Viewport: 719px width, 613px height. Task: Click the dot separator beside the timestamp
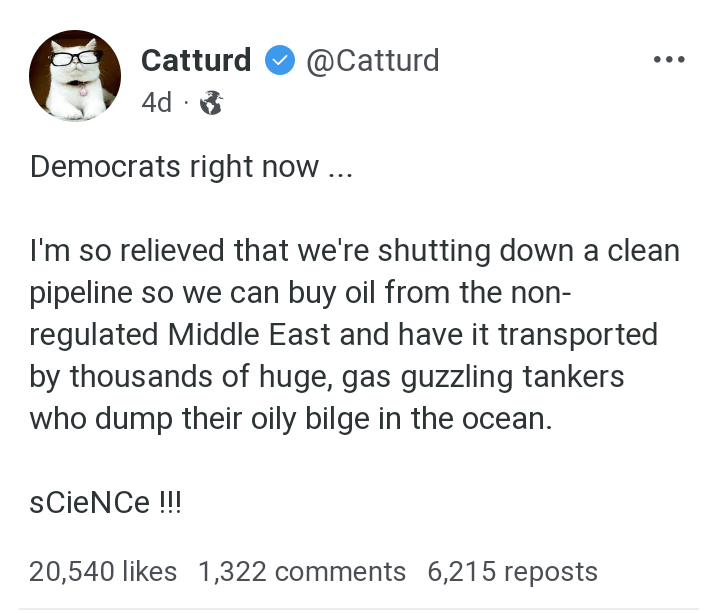(186, 102)
